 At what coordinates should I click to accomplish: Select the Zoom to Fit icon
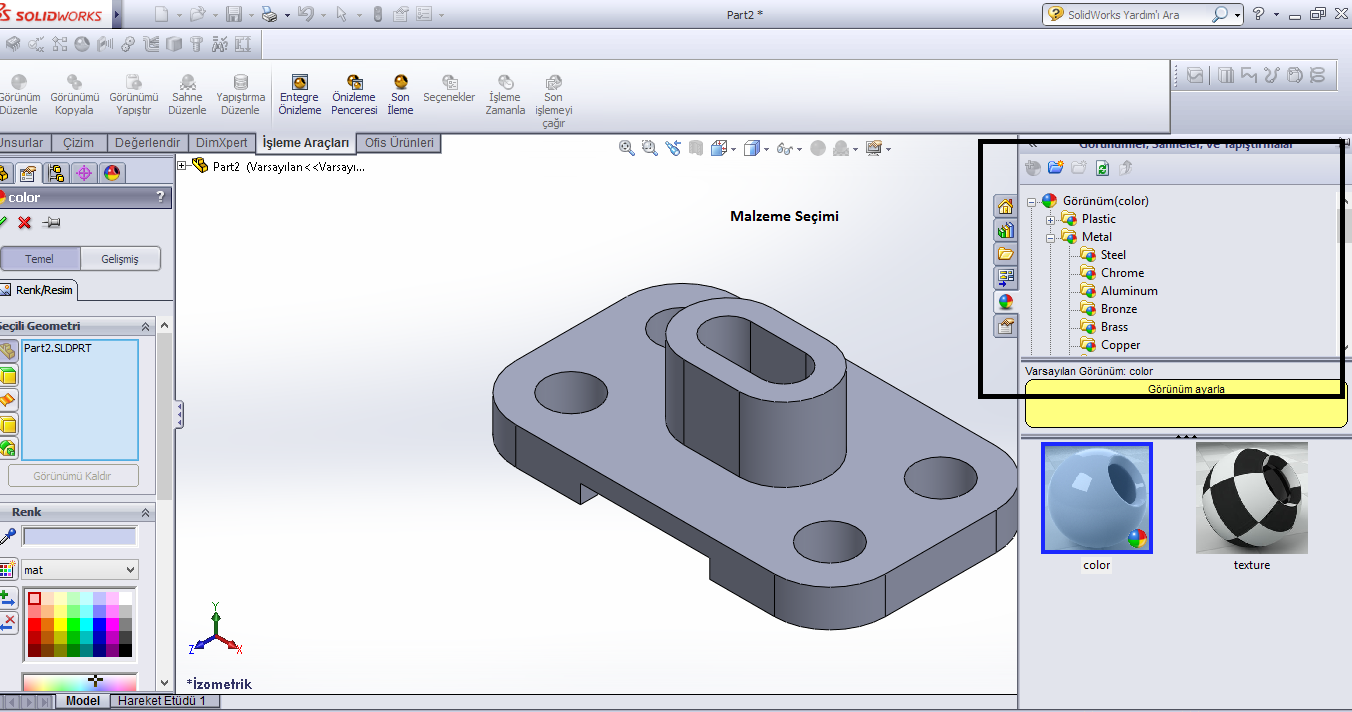626,147
